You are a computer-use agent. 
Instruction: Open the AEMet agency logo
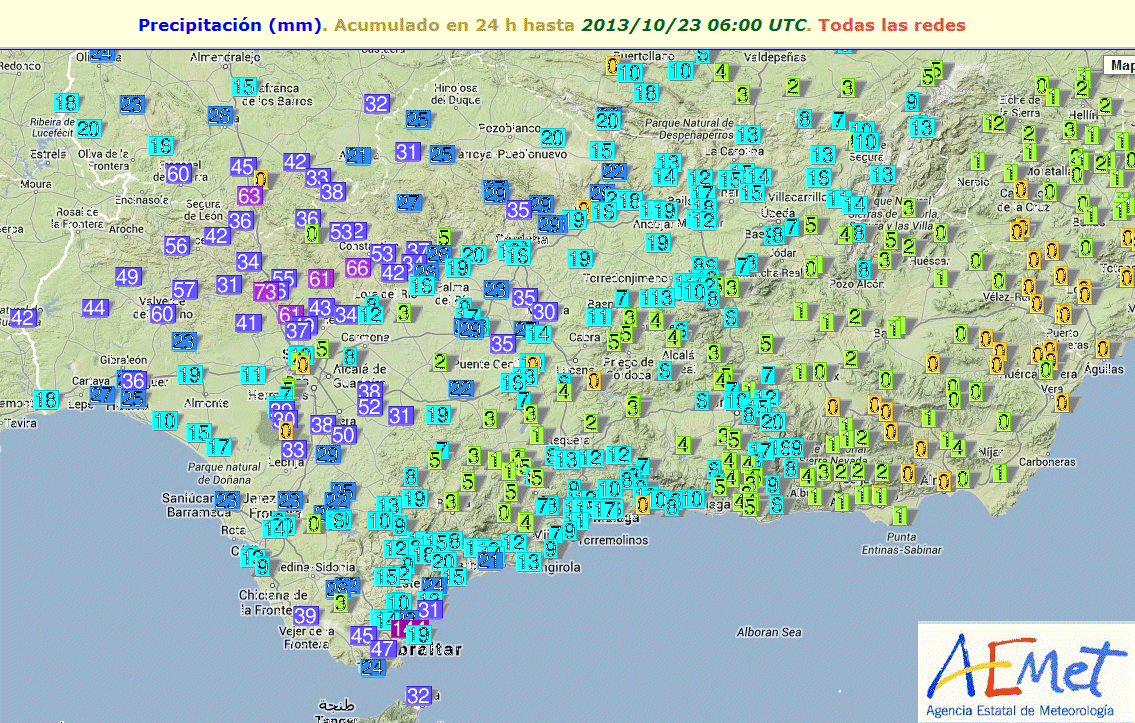1026,672
